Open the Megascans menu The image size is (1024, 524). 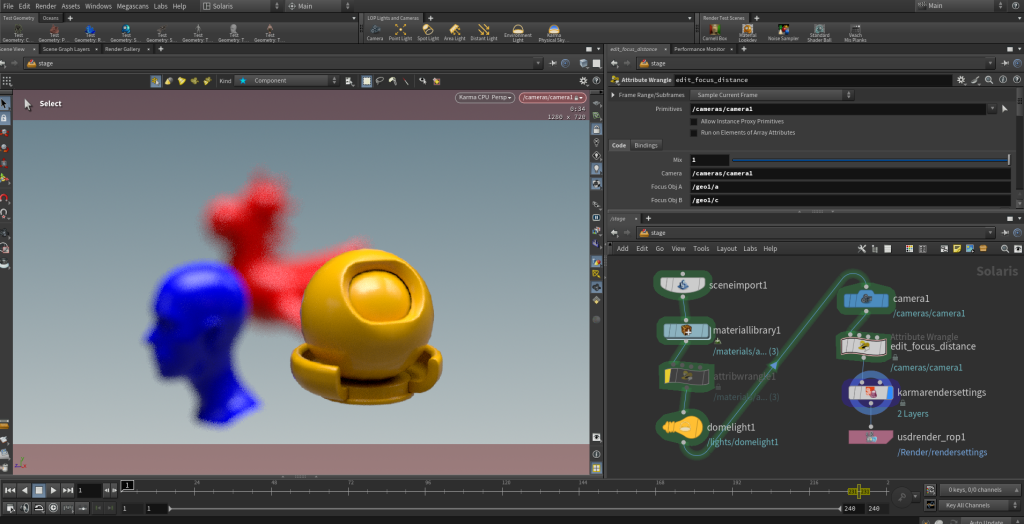132,6
